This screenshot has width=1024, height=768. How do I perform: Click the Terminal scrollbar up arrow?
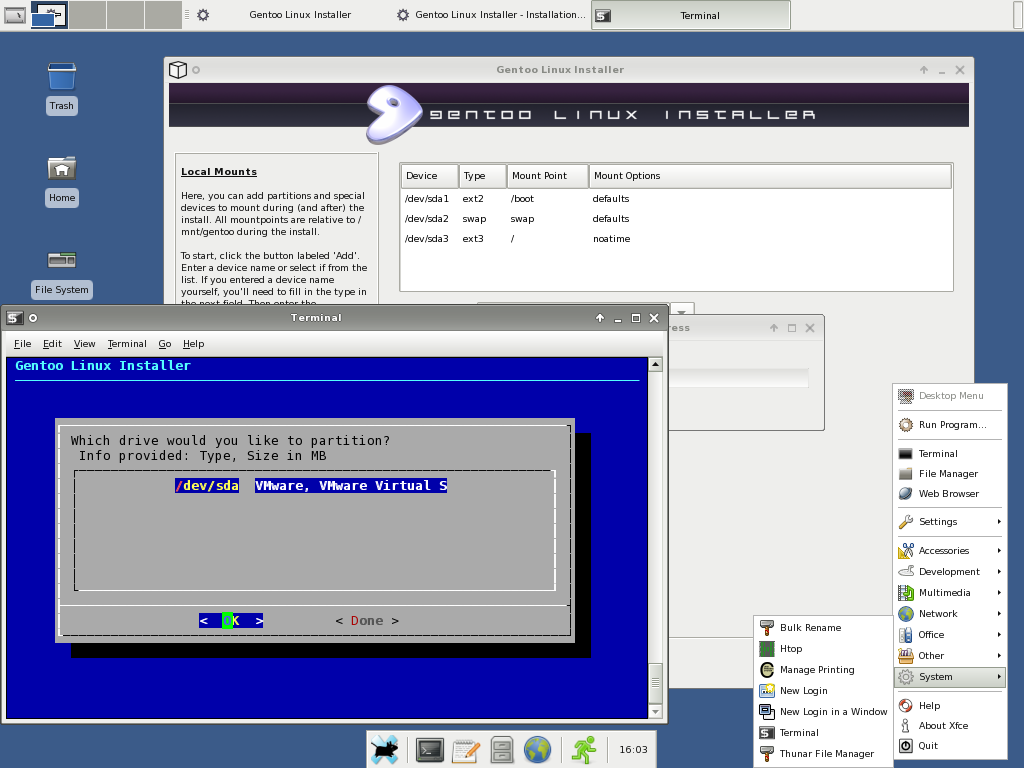pyautogui.click(x=656, y=364)
